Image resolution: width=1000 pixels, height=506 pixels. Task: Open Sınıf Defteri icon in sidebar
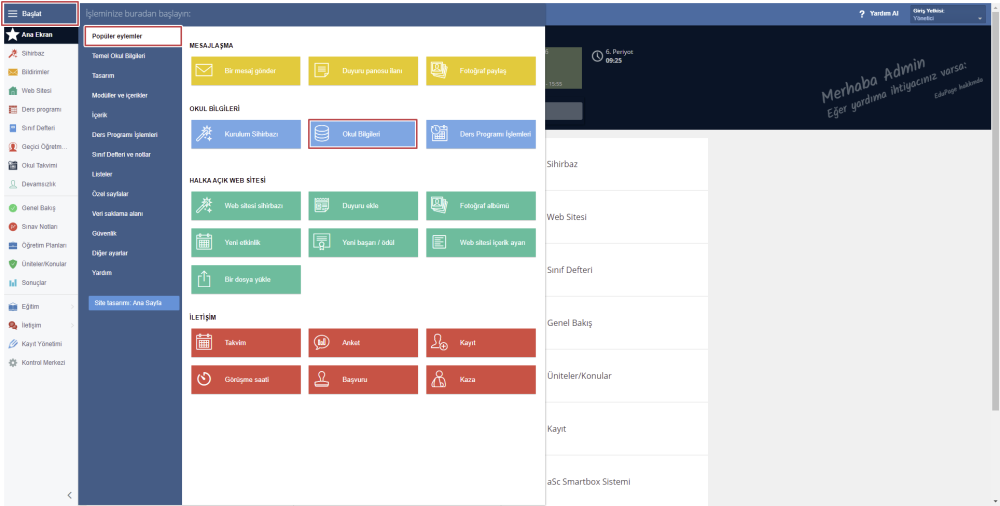pos(13,128)
